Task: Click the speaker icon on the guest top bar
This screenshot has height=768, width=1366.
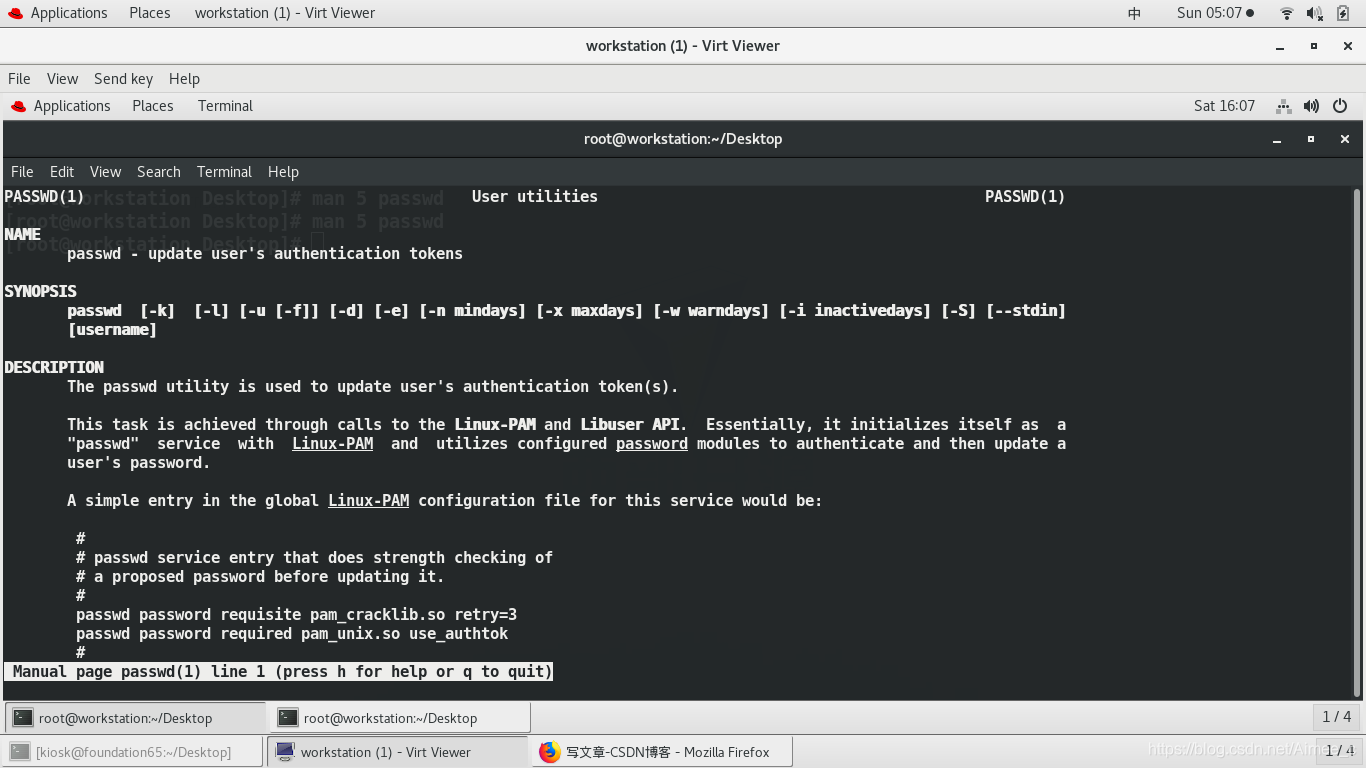Action: 1312,106
